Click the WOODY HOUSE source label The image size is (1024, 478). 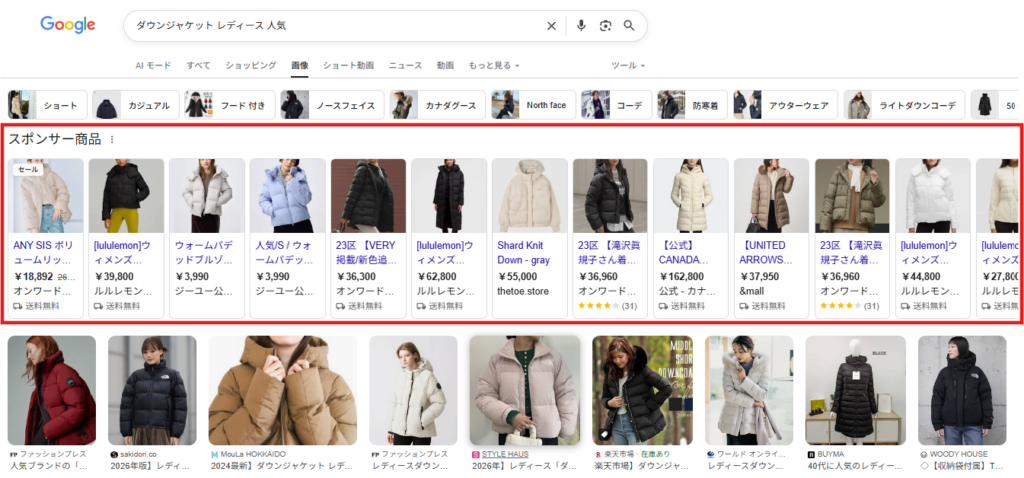pos(959,454)
